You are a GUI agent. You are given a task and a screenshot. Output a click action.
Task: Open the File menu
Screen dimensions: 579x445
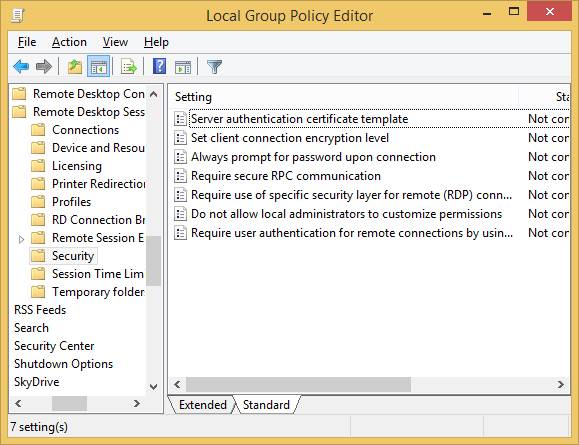(27, 42)
